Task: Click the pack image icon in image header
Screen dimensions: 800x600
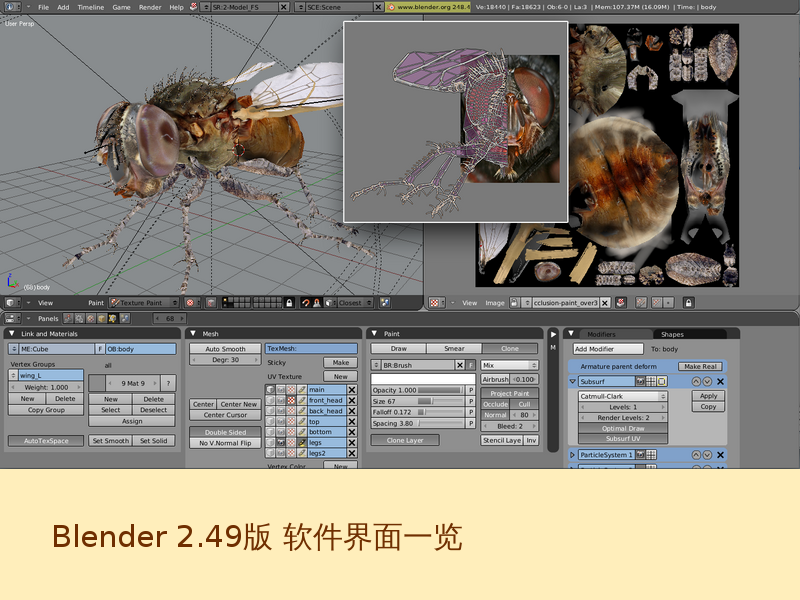Action: pyautogui.click(x=621, y=303)
